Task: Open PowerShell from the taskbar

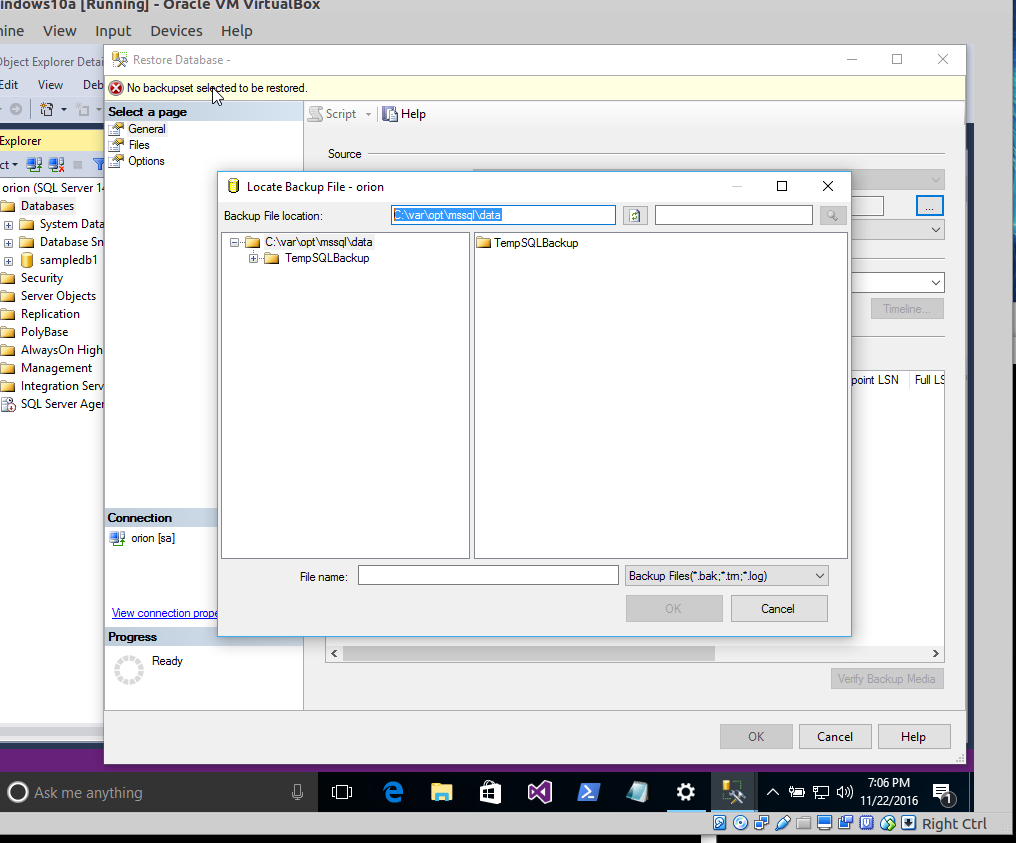Action: [x=588, y=792]
